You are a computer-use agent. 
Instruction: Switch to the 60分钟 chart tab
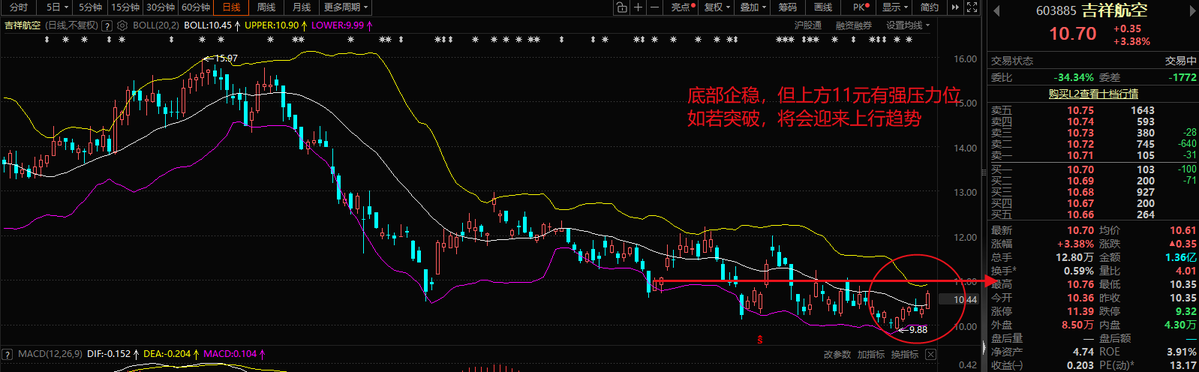tap(196, 7)
